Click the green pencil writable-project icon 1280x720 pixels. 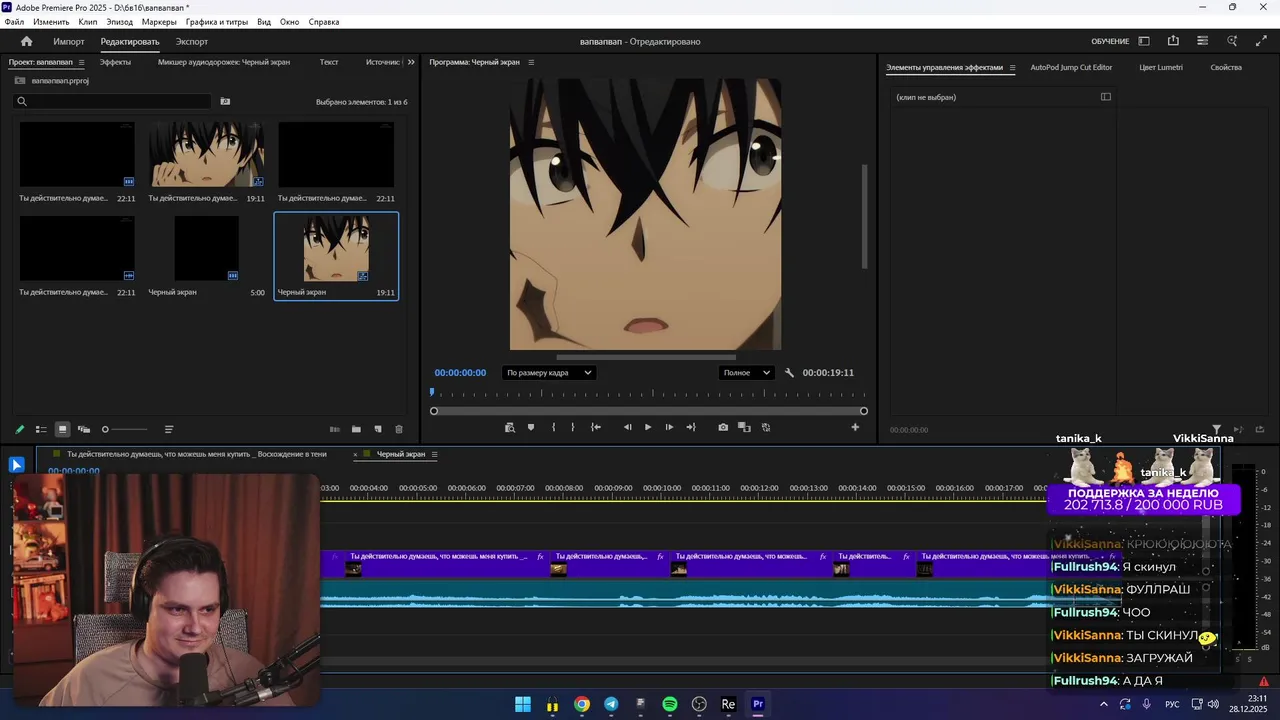pos(19,429)
